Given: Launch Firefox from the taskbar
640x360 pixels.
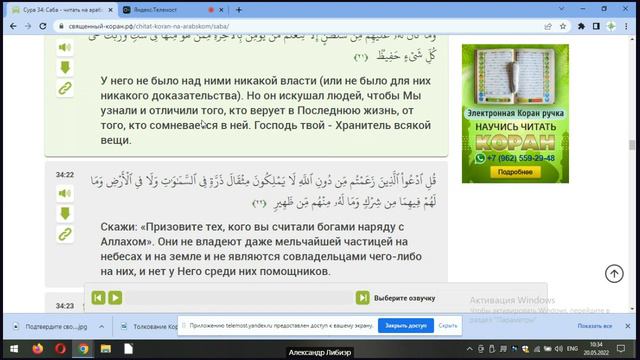Looking at the screenshot, I should click(x=38, y=349).
